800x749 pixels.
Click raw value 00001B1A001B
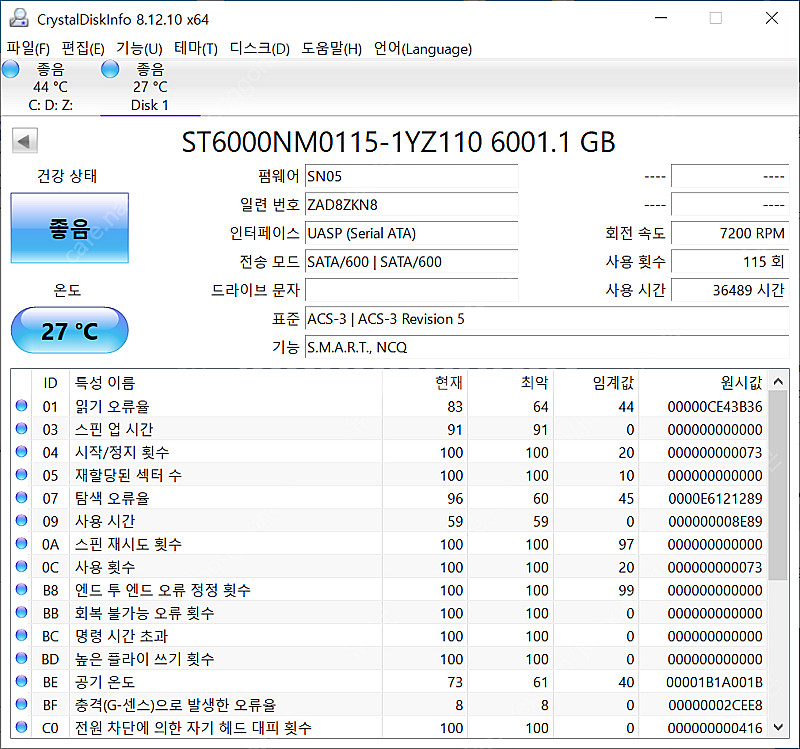pyautogui.click(x=715, y=682)
